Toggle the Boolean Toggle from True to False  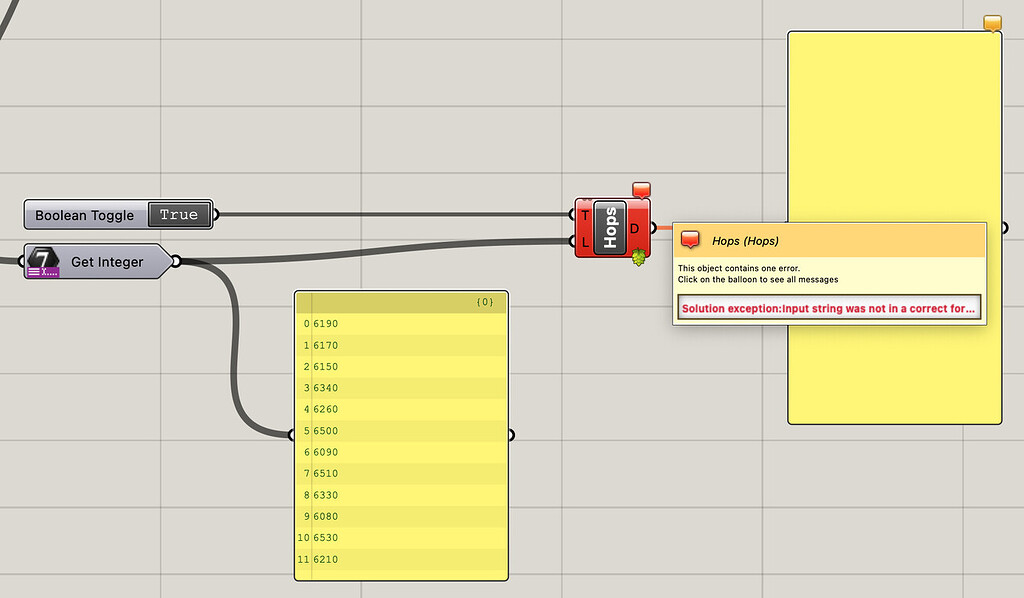point(179,214)
